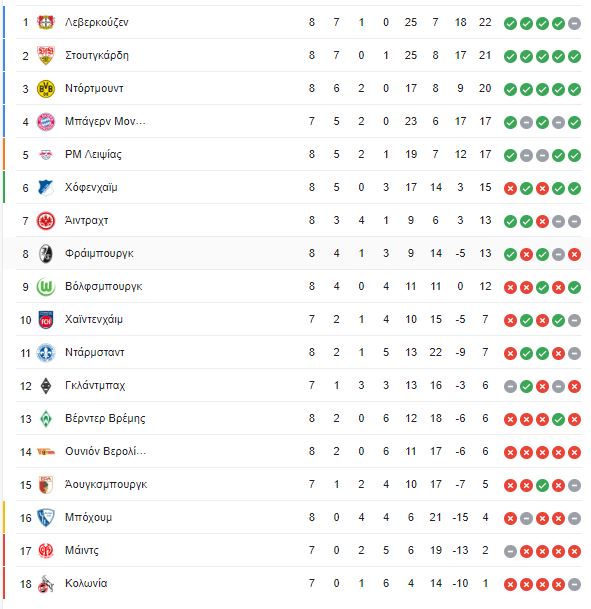Open the Wolfsburg green W logo

45,287
